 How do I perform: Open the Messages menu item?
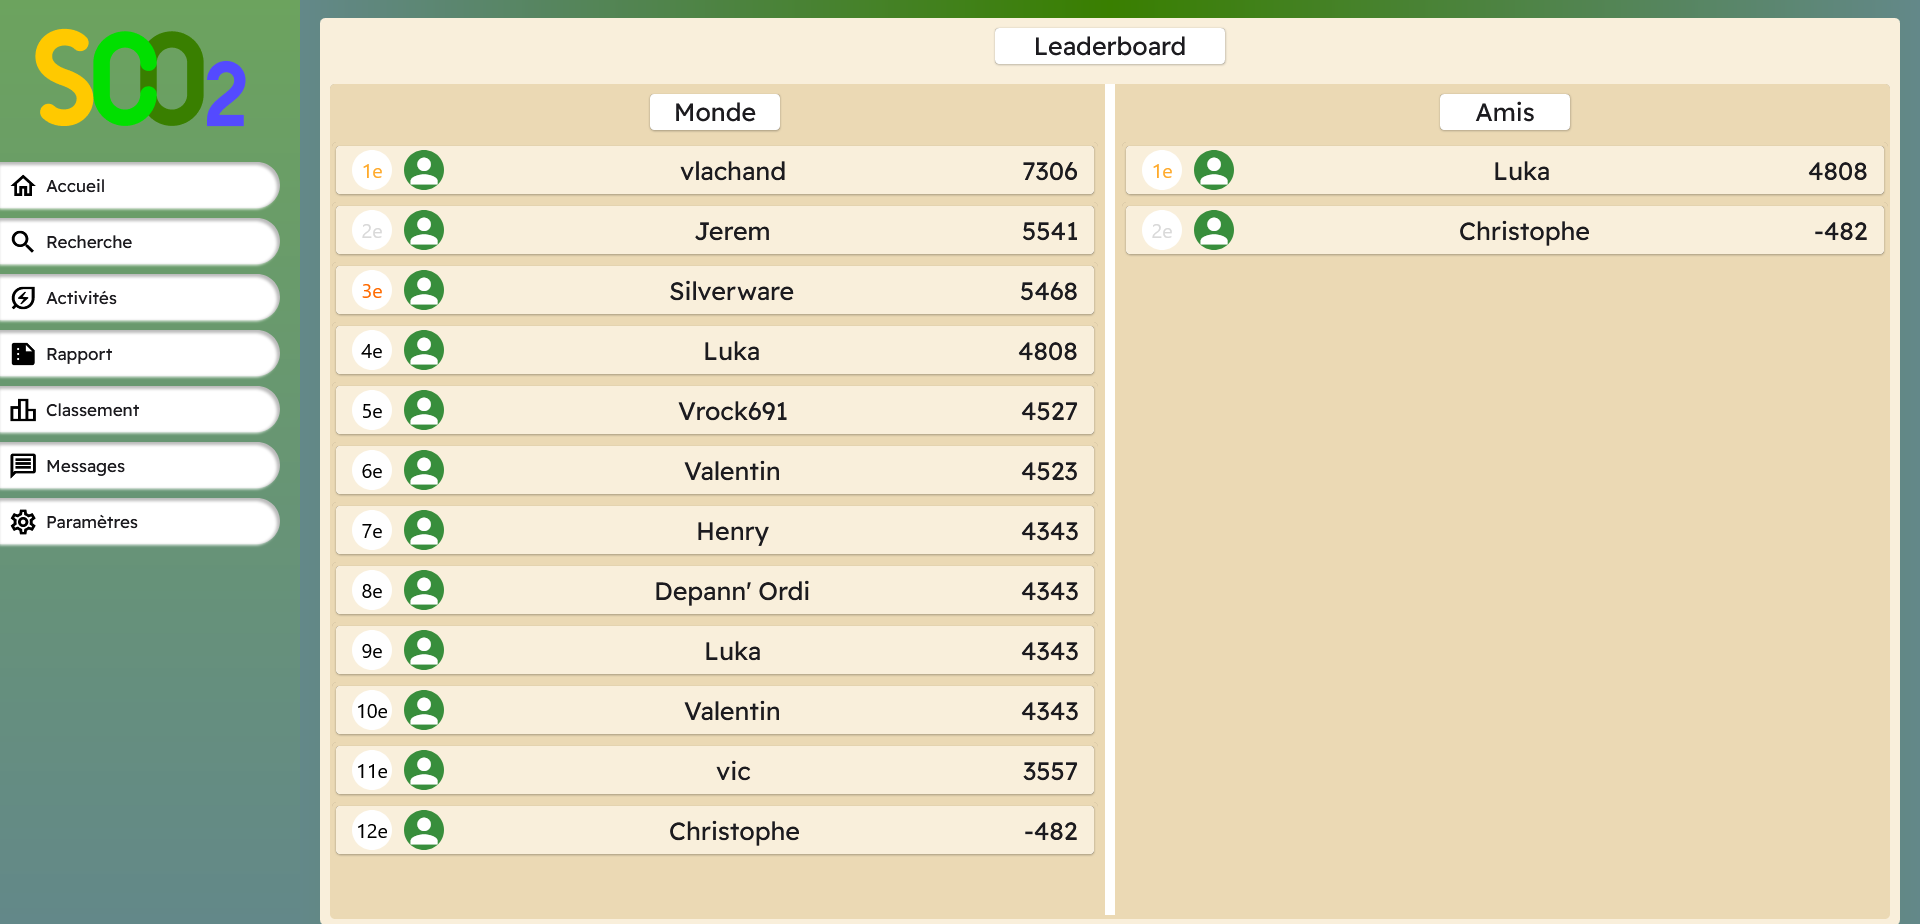click(x=139, y=466)
